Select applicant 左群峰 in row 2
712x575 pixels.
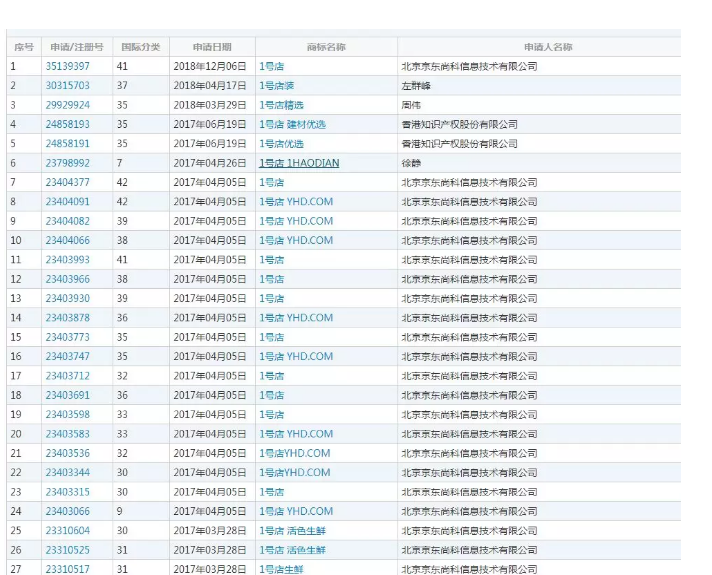tap(416, 85)
